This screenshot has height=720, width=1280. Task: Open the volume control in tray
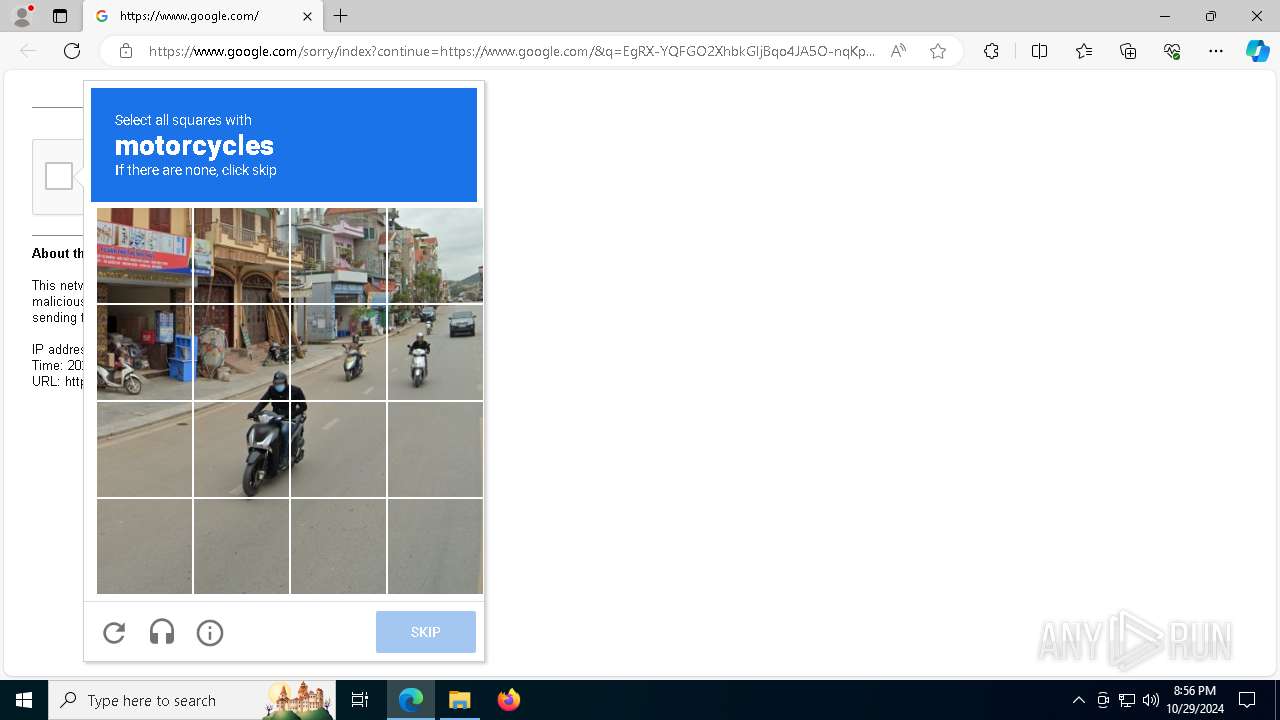click(x=1150, y=700)
